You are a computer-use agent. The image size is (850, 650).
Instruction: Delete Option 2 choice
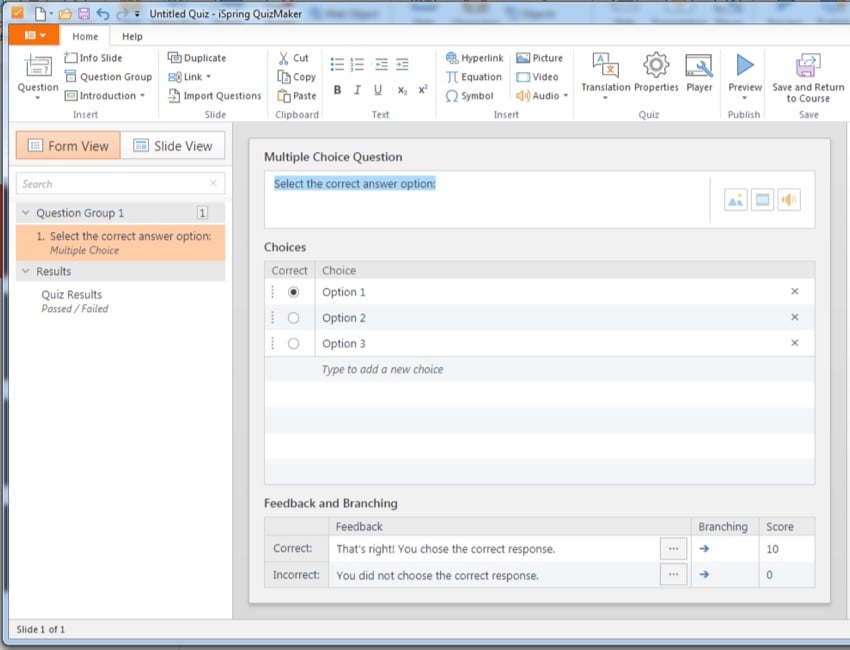795,318
